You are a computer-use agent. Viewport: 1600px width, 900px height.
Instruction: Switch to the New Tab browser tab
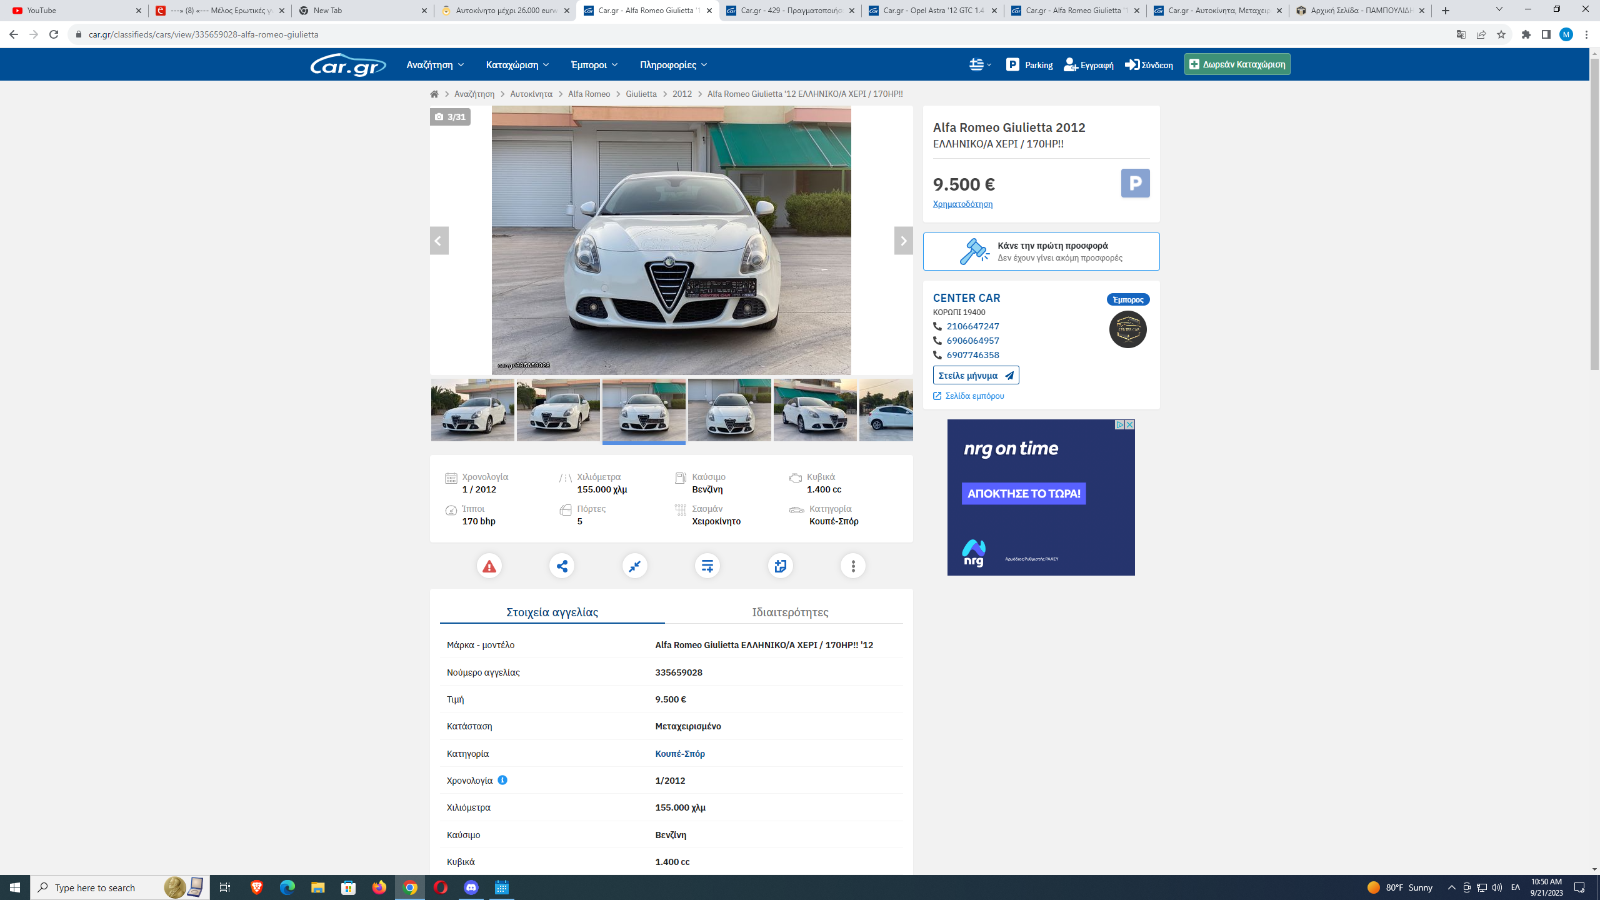coord(362,10)
